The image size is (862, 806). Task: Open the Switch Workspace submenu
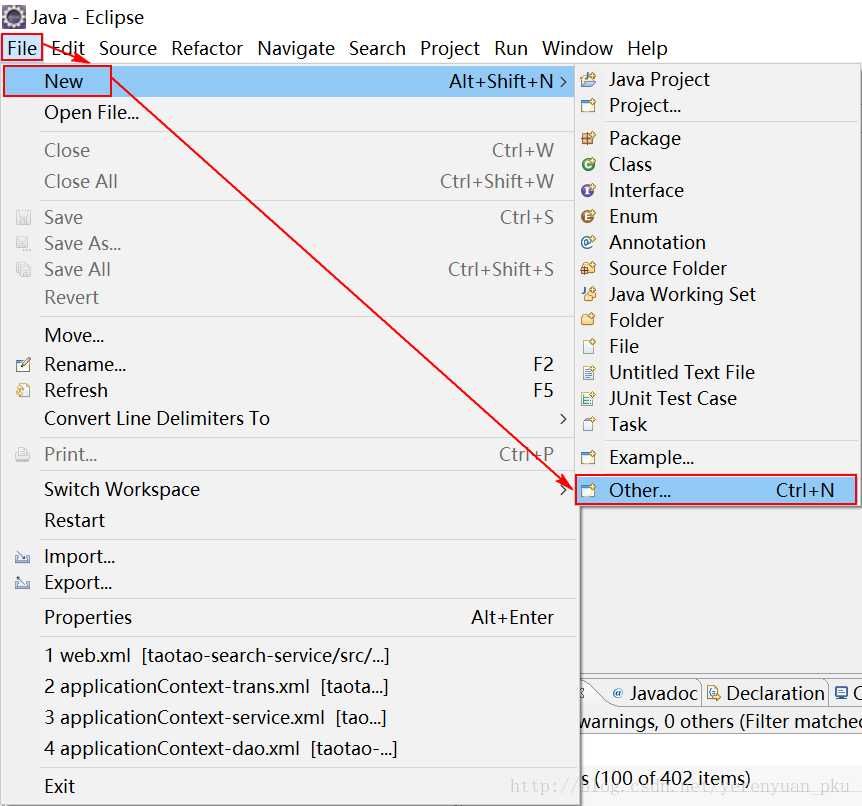click(121, 489)
